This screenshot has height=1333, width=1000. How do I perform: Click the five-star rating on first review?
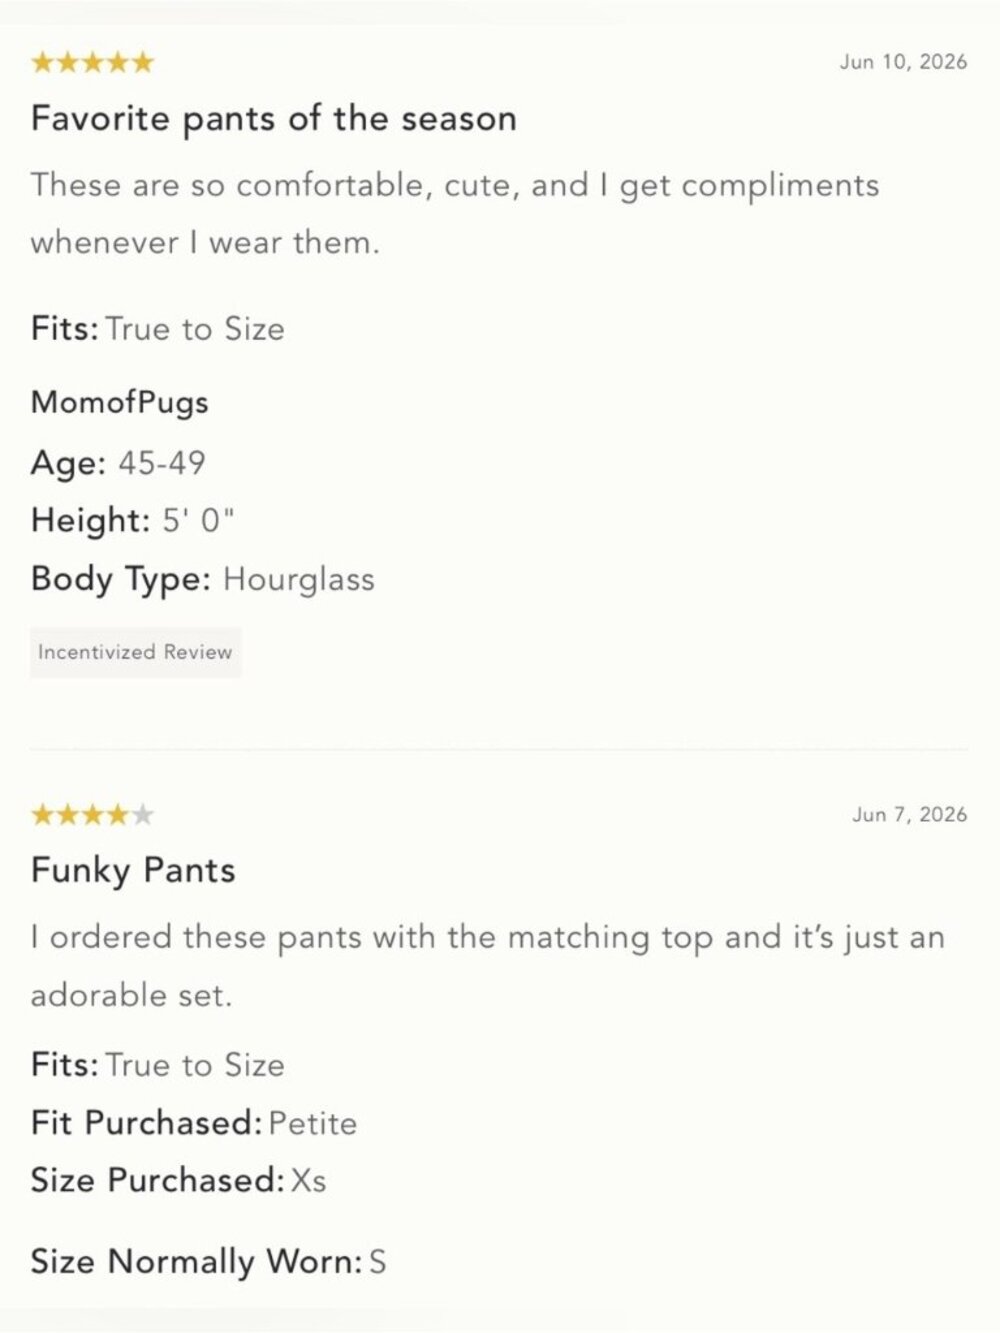click(x=93, y=63)
